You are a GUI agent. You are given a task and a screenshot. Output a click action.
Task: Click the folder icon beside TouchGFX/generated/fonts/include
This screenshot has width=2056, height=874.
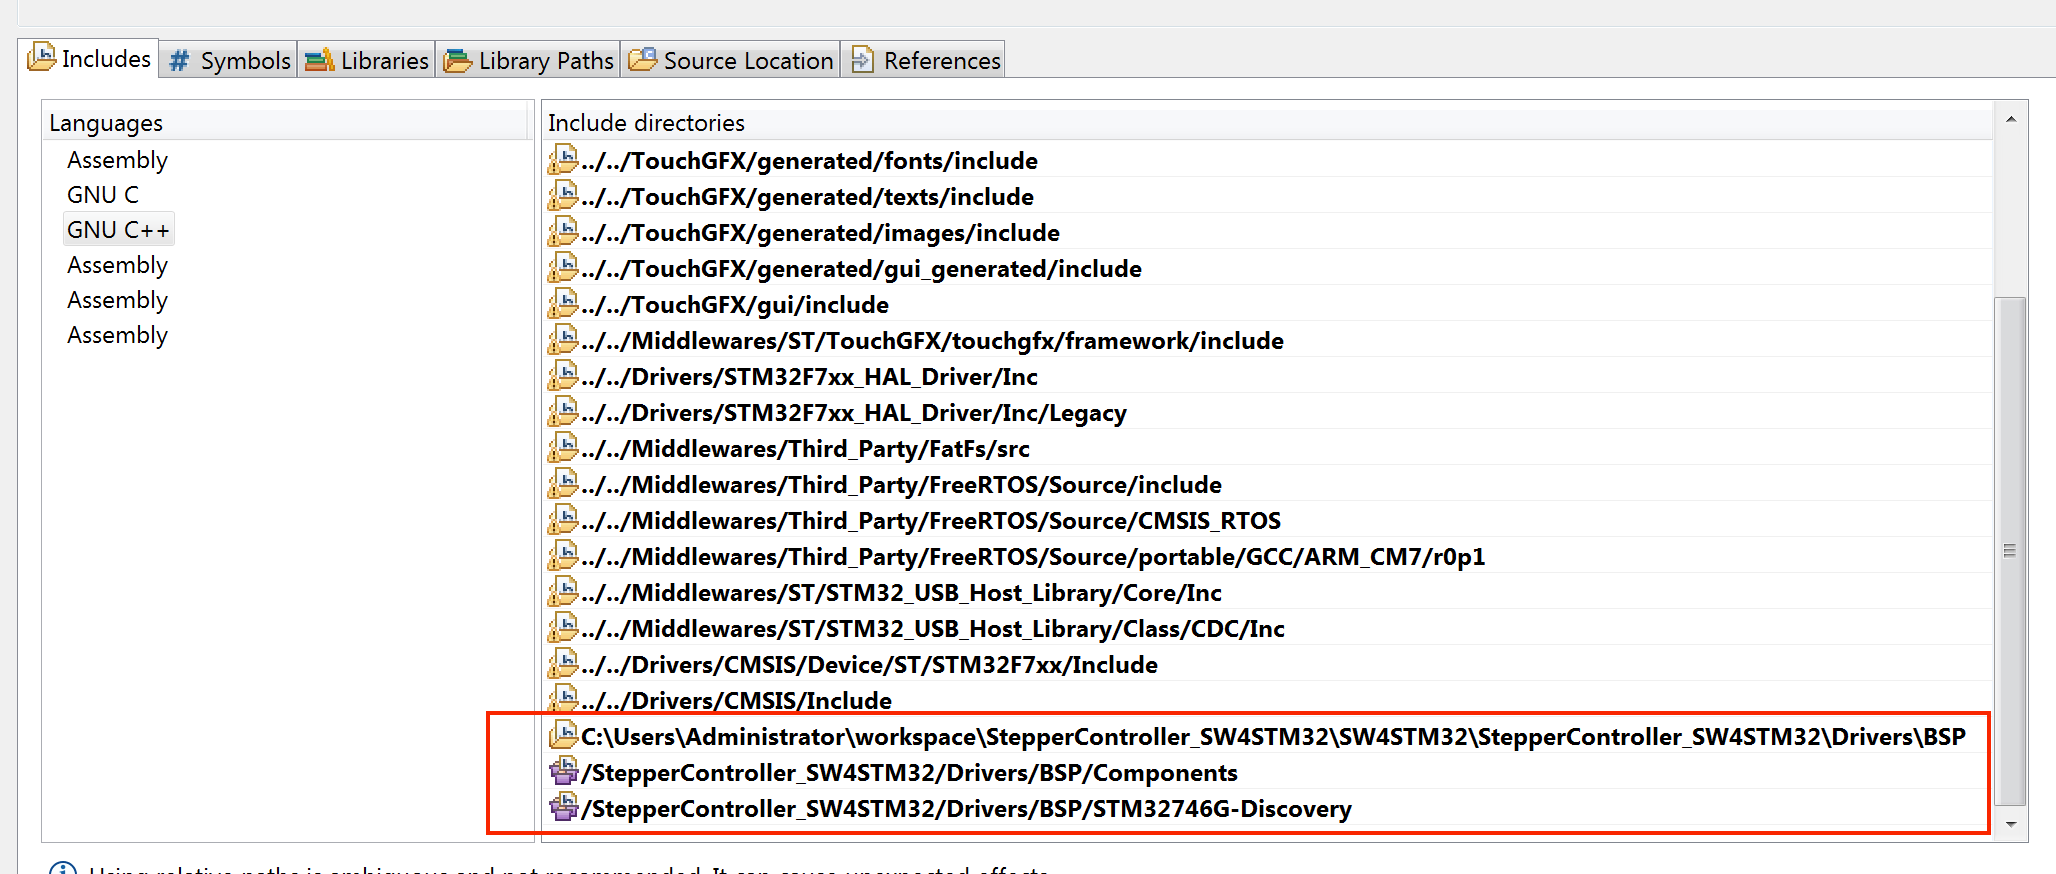[x=563, y=160]
